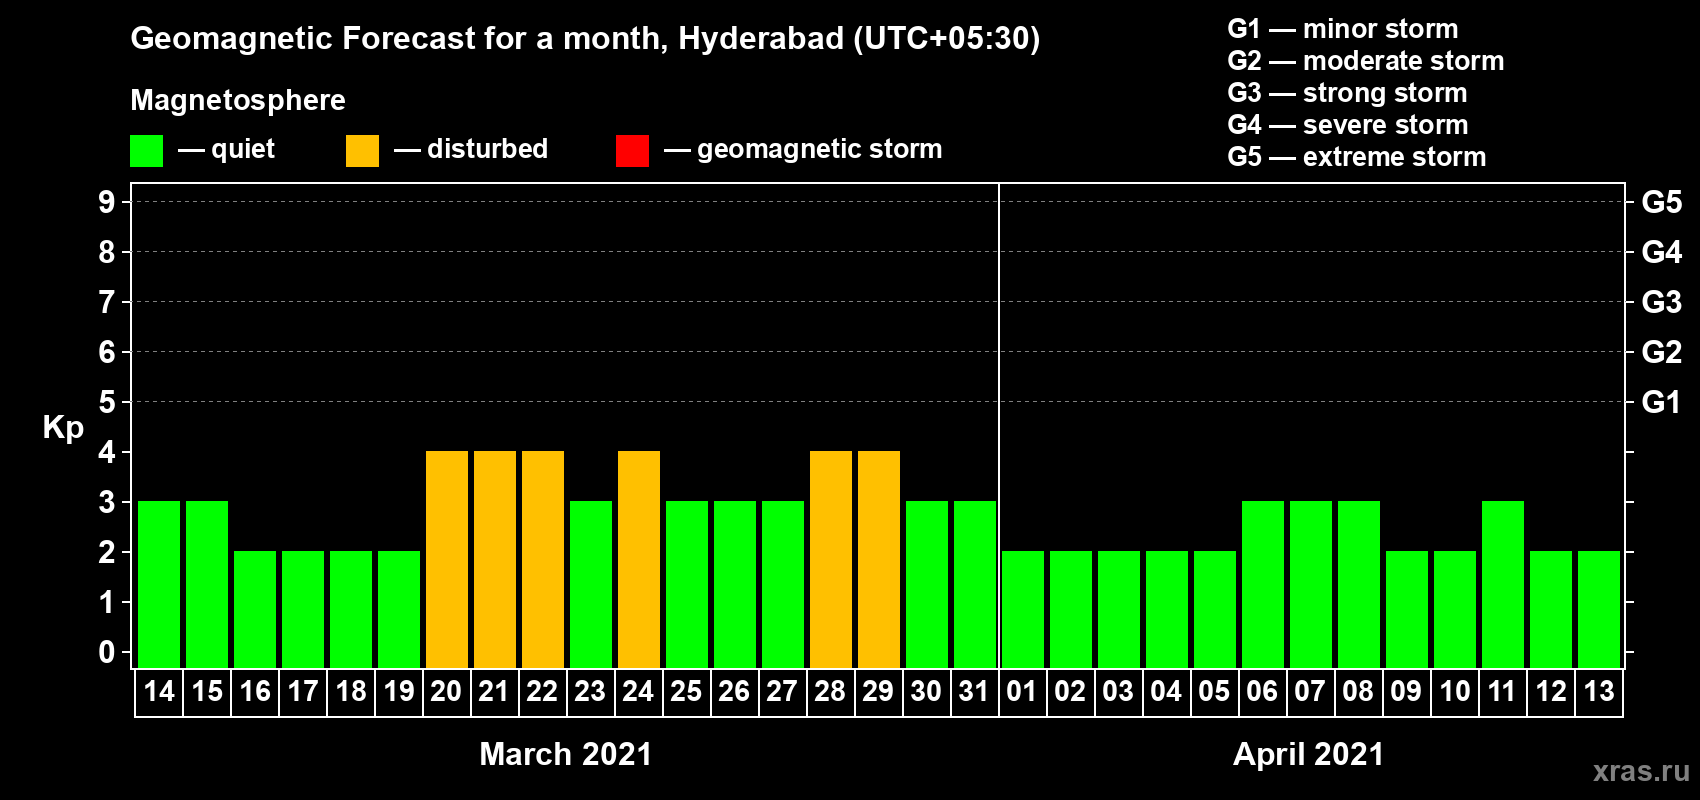Click the G2 right axis label
The width and height of the screenshot is (1700, 800).
pyautogui.click(x=1662, y=352)
